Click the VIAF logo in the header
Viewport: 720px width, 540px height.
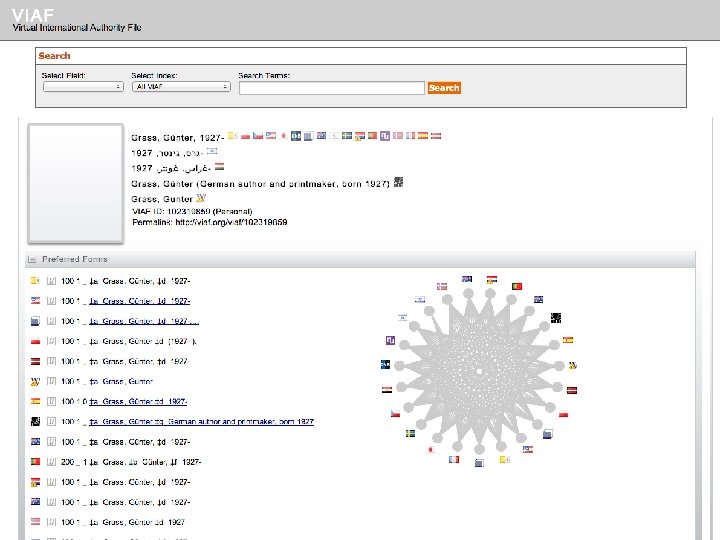click(x=33, y=16)
